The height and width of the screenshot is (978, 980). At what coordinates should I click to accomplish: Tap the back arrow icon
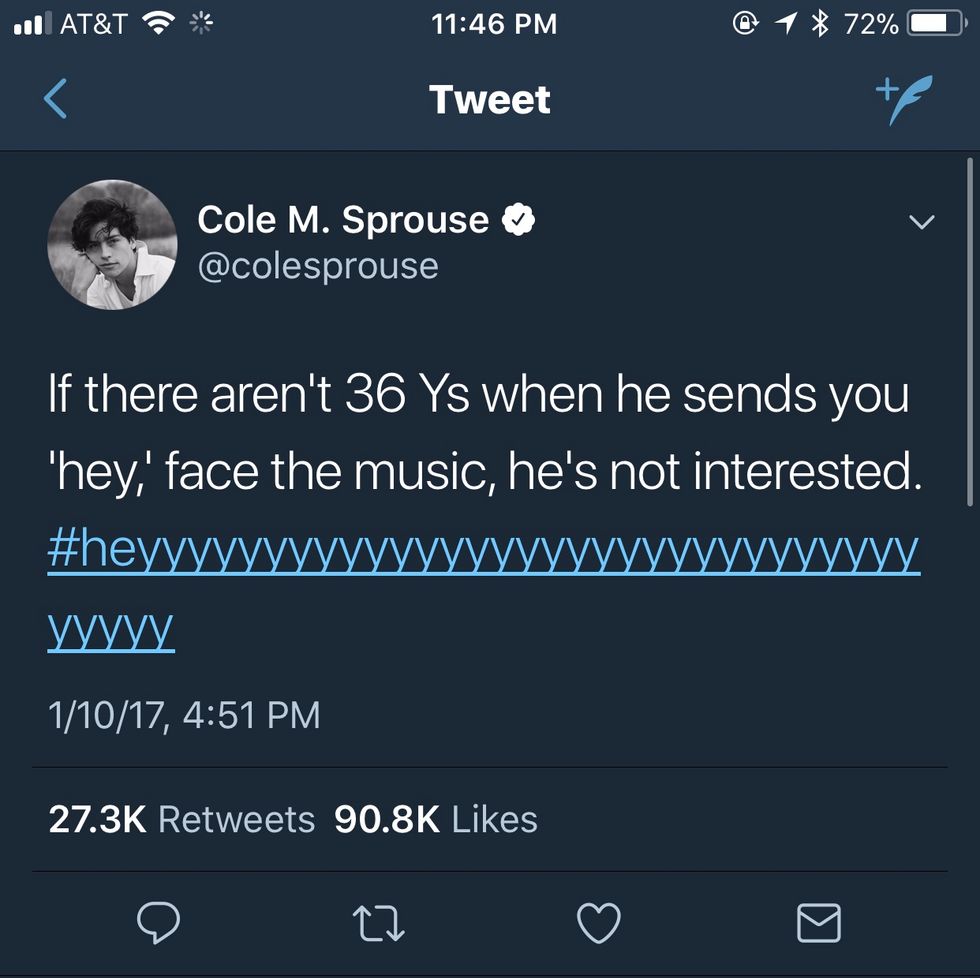pos(57,100)
